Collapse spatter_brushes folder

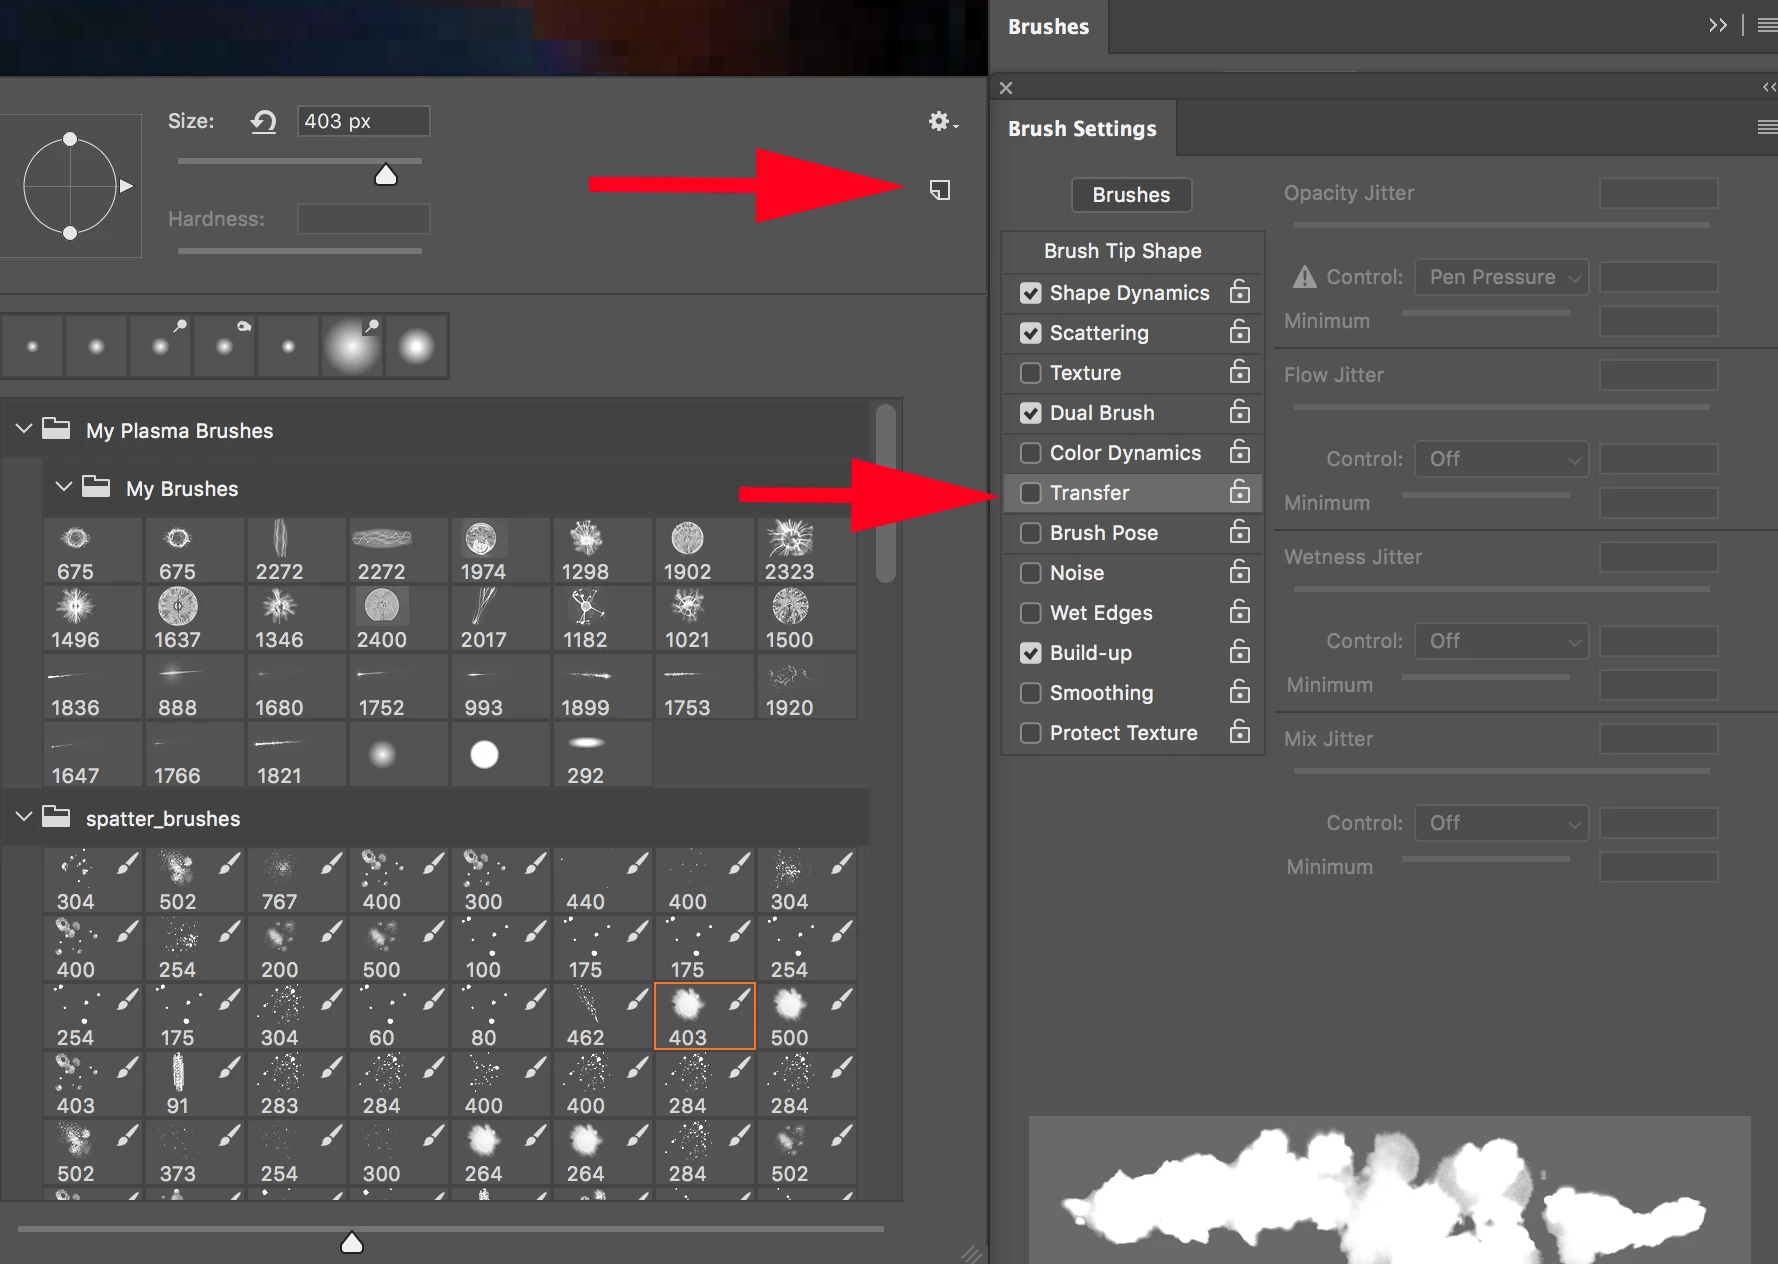pos(24,817)
